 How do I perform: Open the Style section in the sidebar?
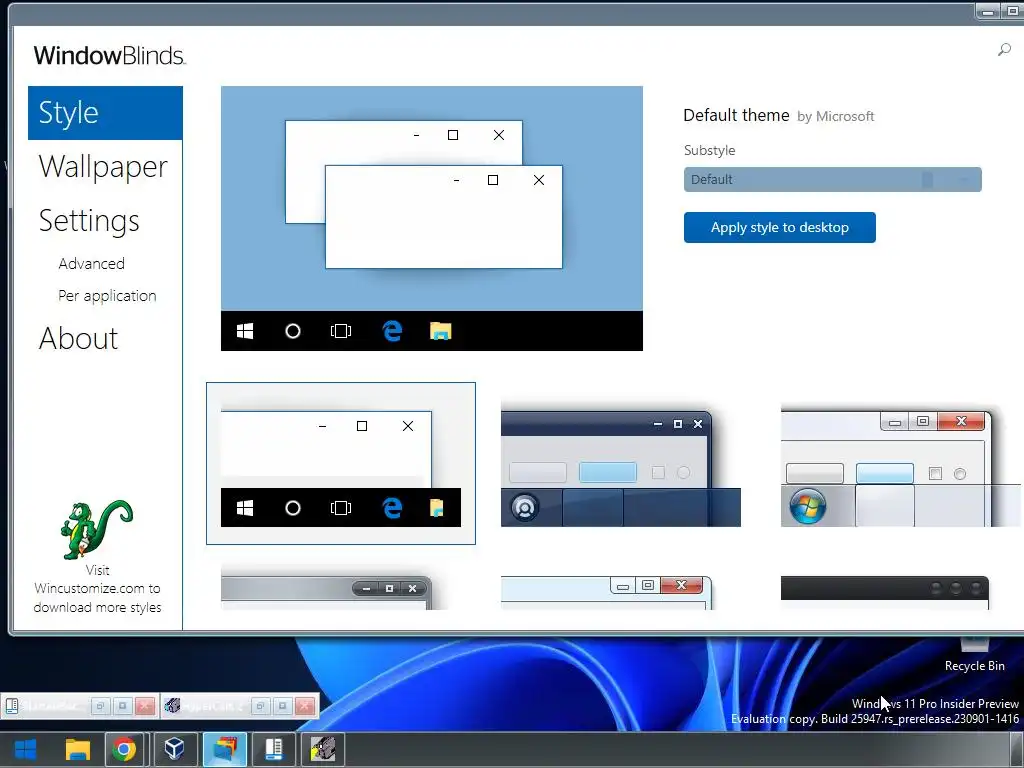(x=105, y=112)
